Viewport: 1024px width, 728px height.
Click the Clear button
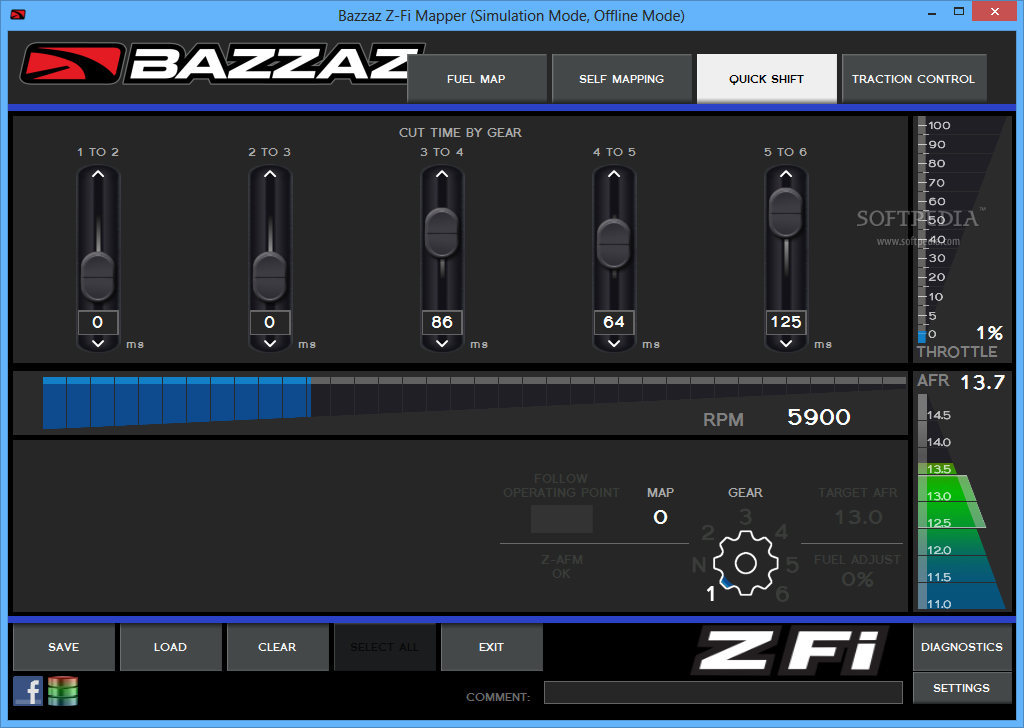click(278, 647)
